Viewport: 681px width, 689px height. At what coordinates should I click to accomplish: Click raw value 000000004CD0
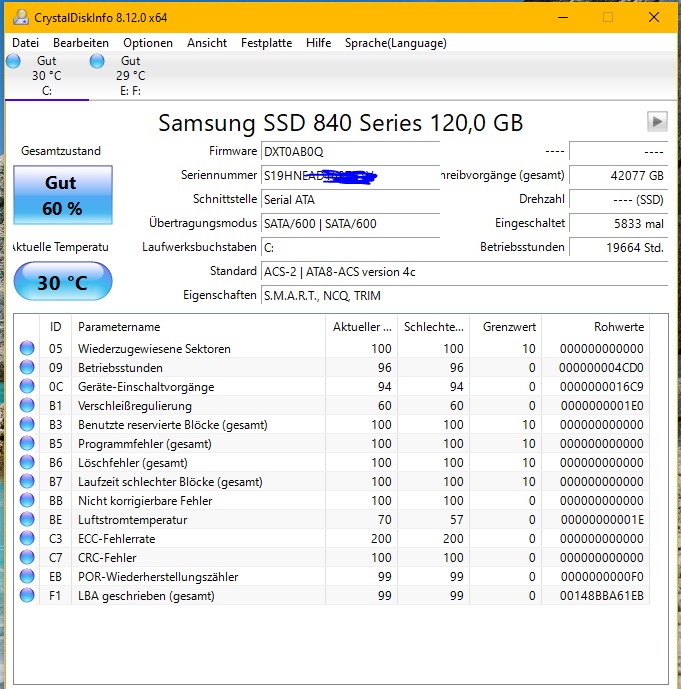click(x=601, y=368)
